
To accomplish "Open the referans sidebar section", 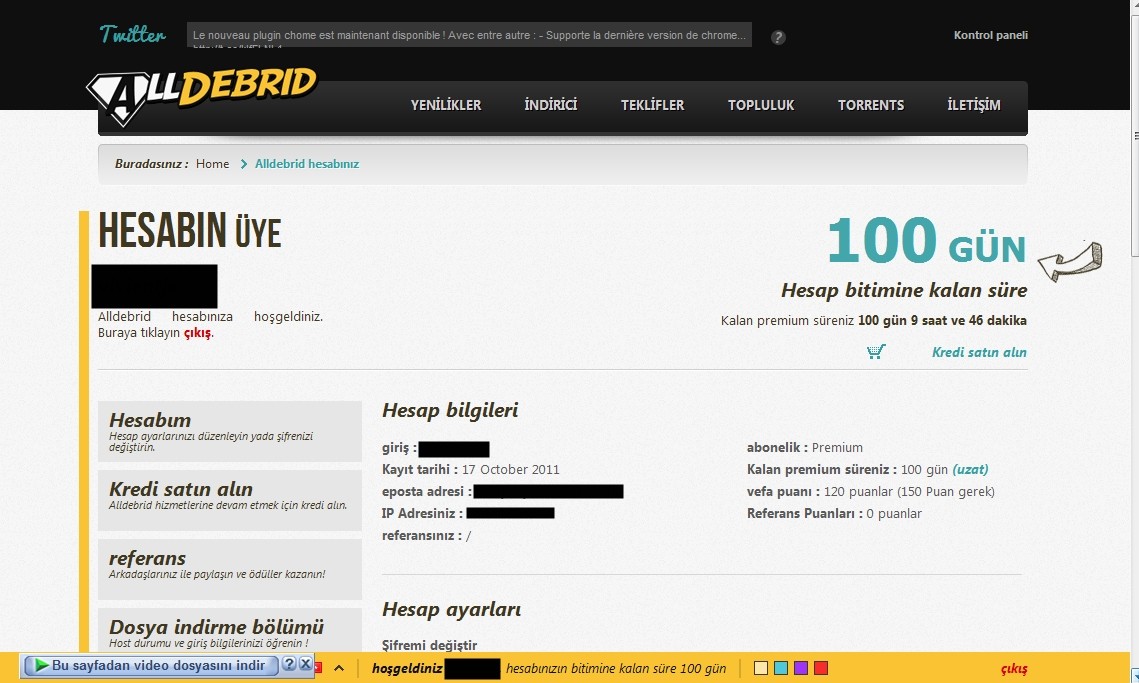I will pyautogui.click(x=230, y=569).
